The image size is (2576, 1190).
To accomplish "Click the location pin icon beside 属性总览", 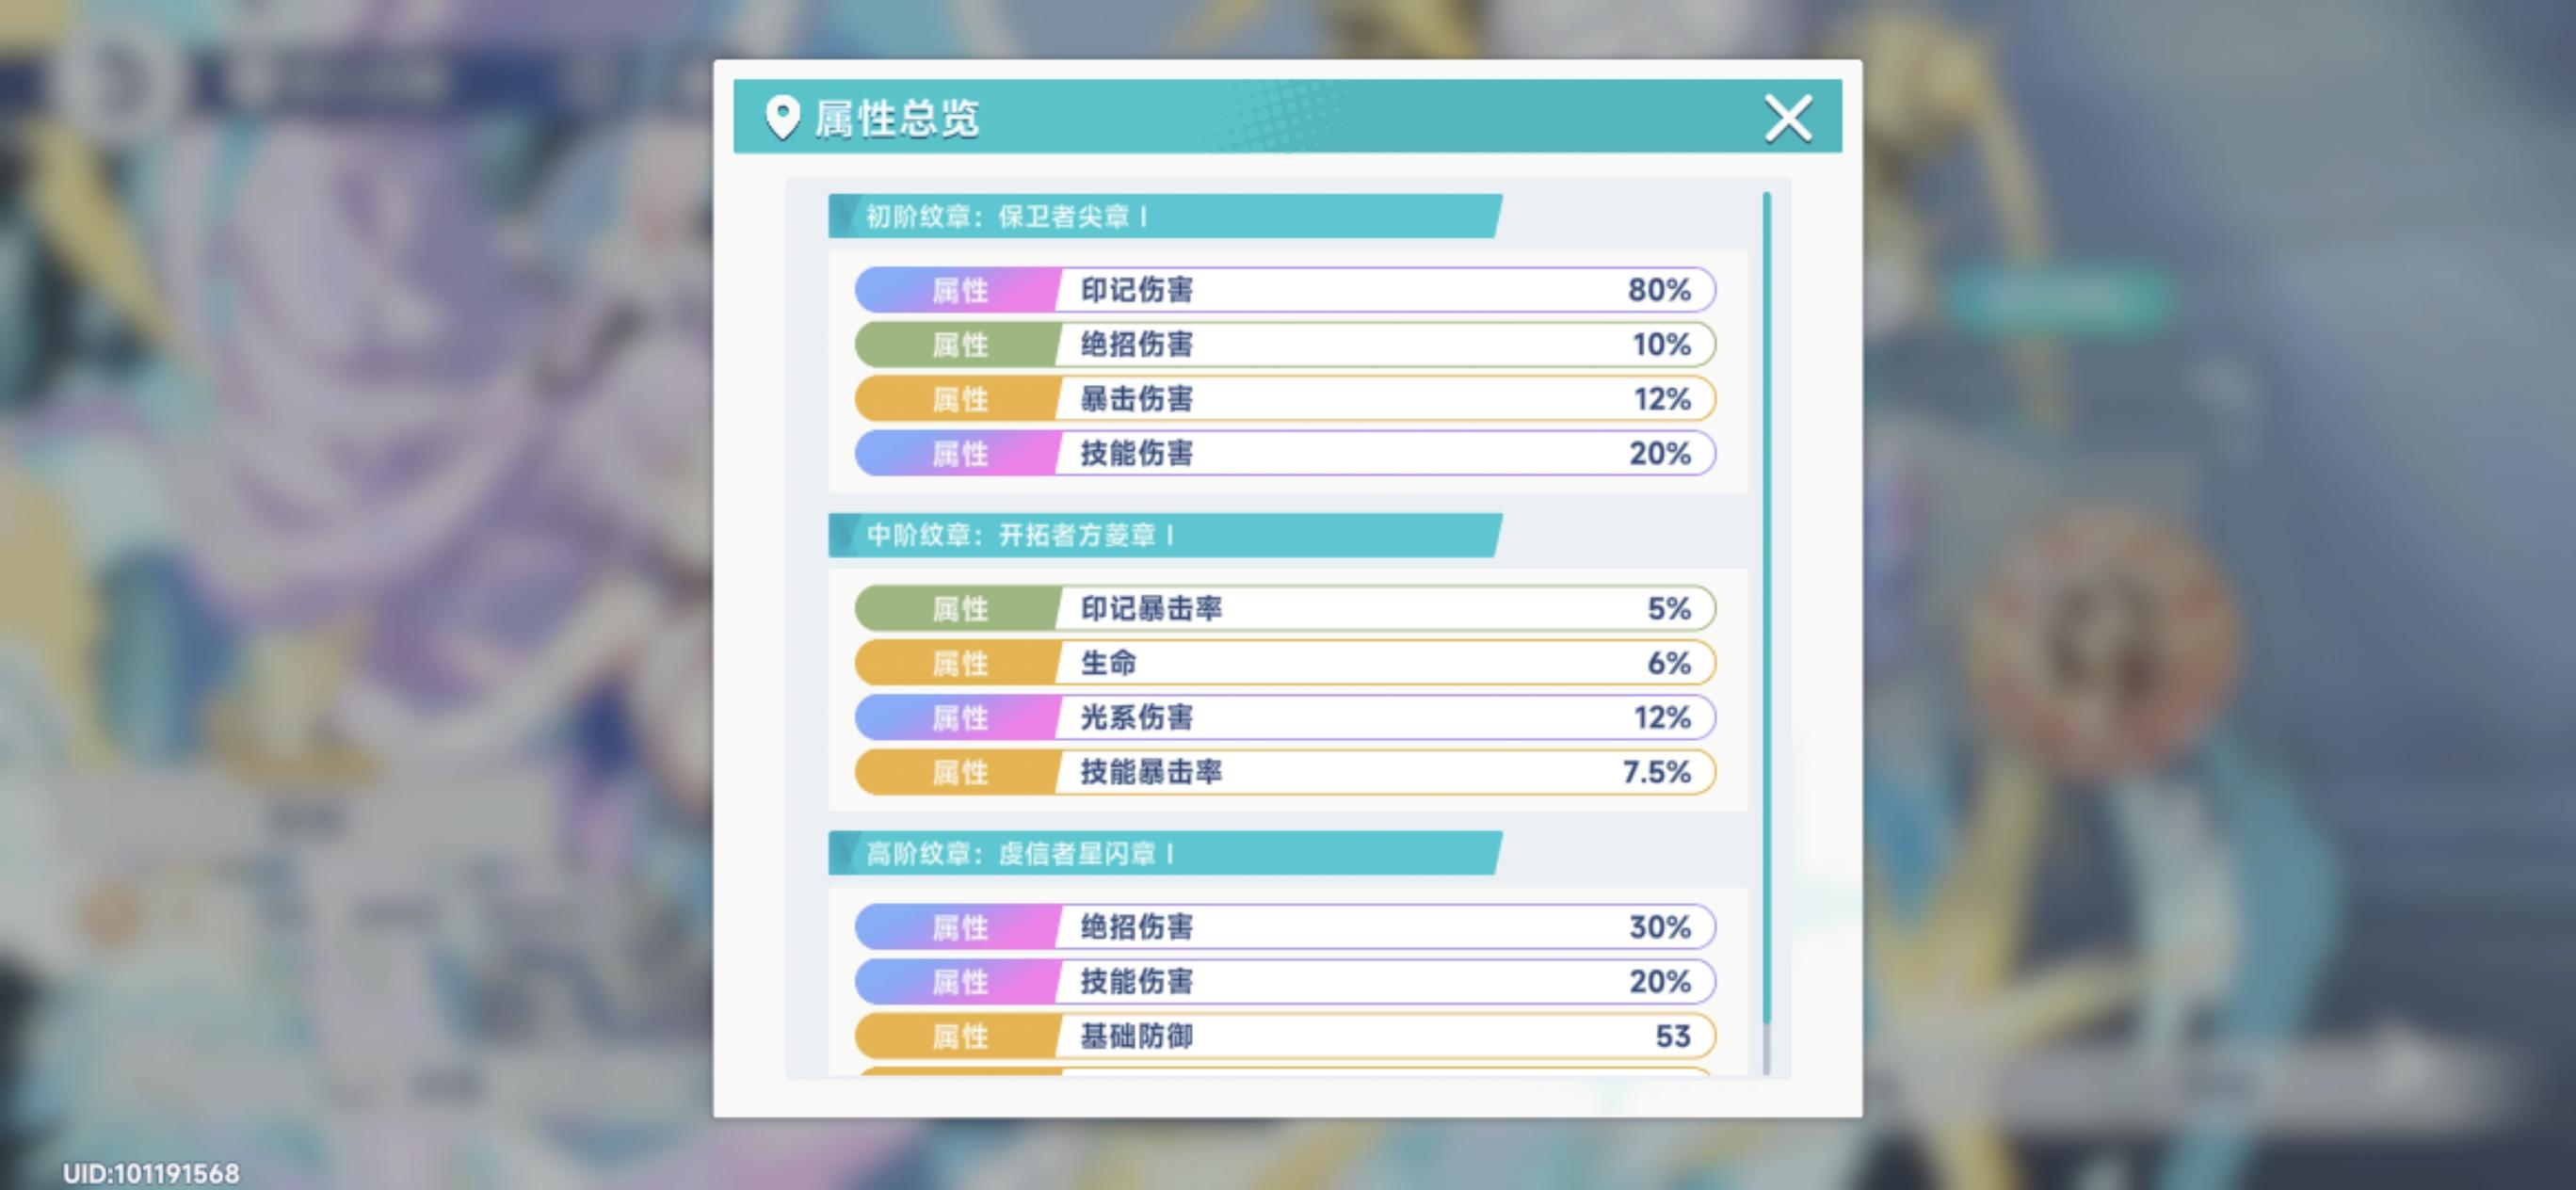I will pos(781,118).
